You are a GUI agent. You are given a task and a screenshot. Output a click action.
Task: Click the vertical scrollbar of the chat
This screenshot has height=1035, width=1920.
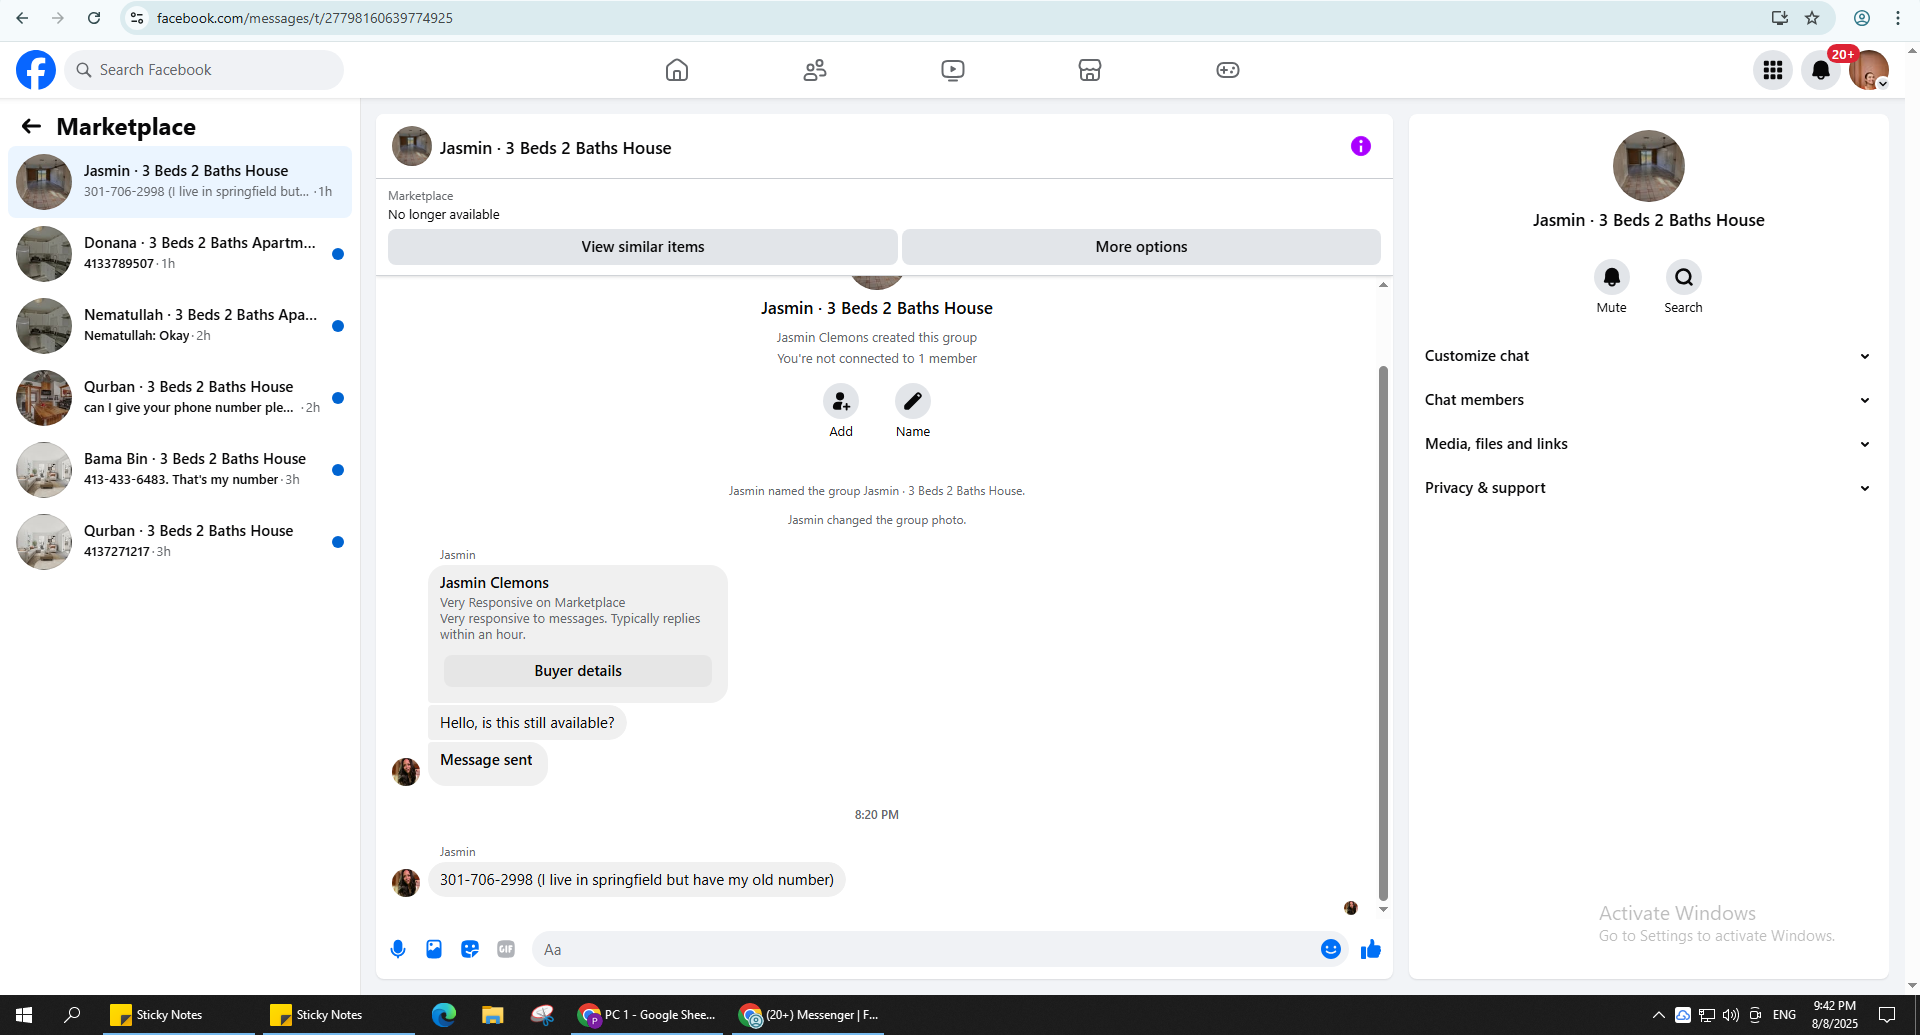click(x=1383, y=632)
